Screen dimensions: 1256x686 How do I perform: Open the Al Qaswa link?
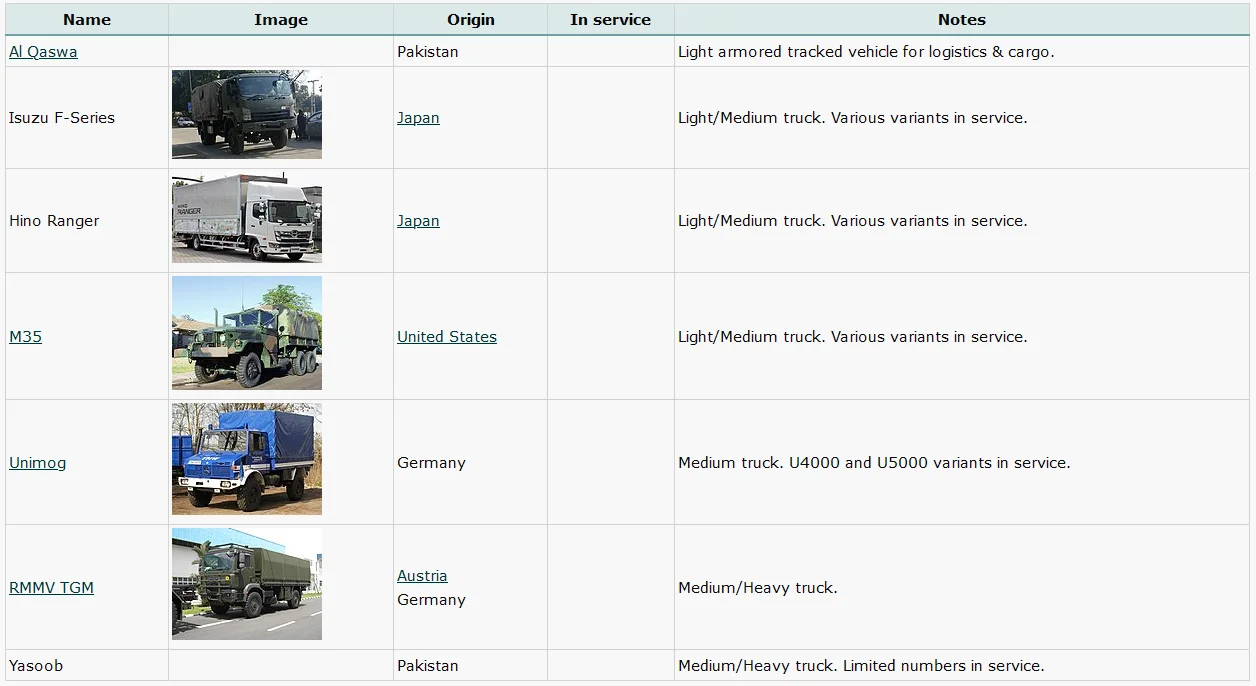(x=43, y=52)
